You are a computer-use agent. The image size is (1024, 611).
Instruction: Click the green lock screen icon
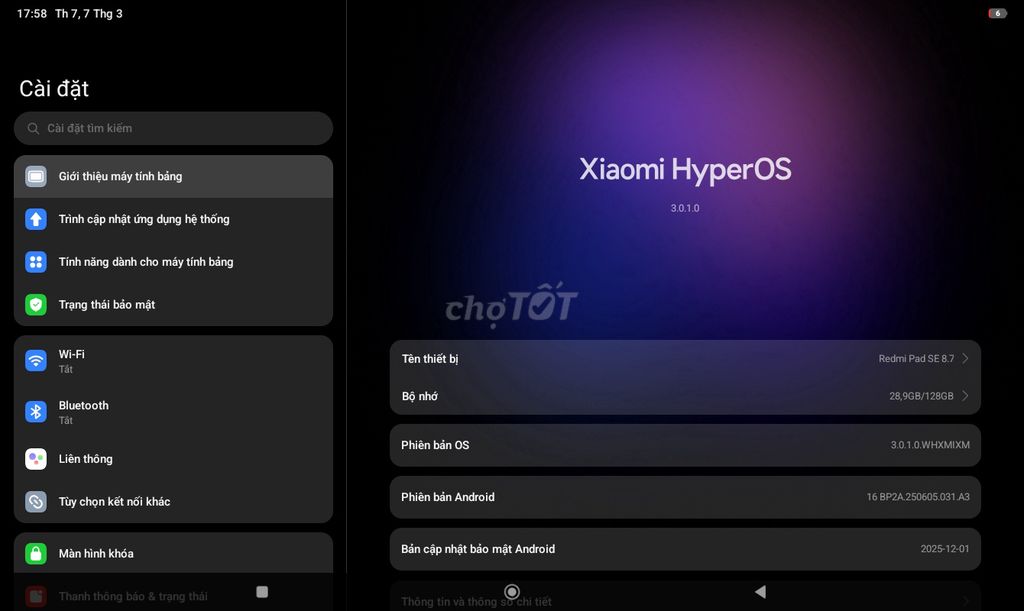pyautogui.click(x=36, y=554)
